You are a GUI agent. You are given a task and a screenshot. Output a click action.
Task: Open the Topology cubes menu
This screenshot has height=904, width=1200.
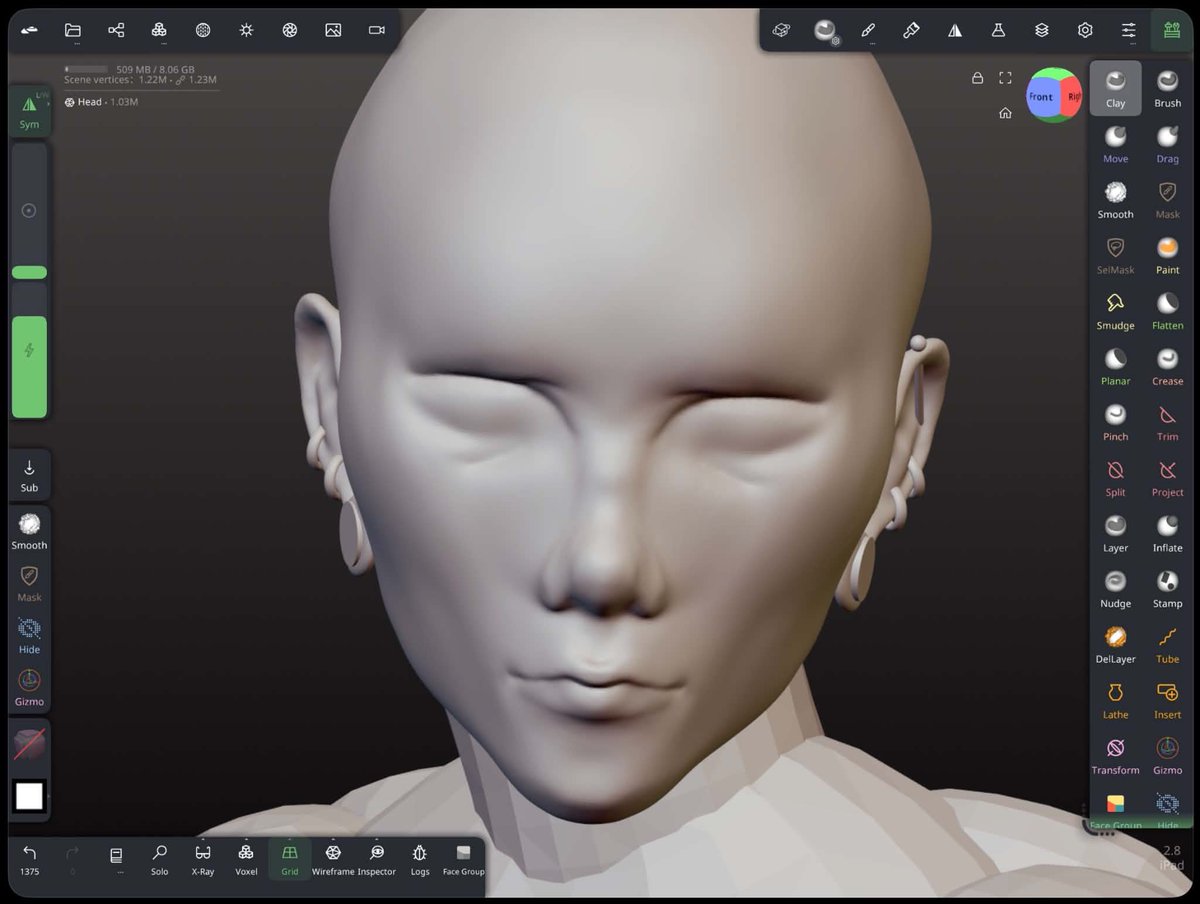(x=159, y=30)
